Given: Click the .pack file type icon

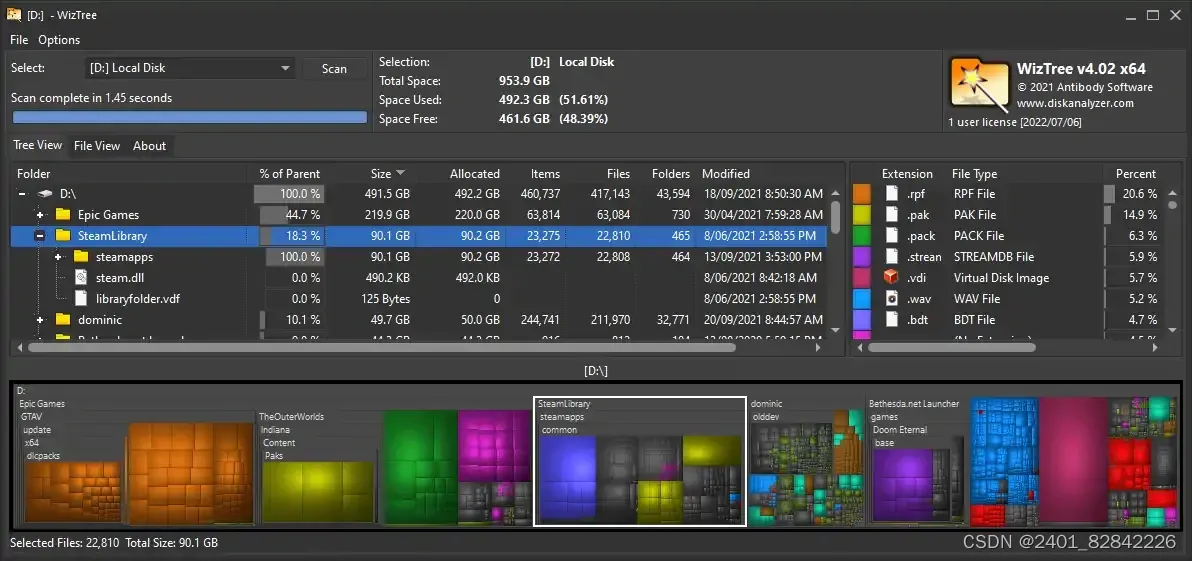Looking at the screenshot, I should 892,236.
